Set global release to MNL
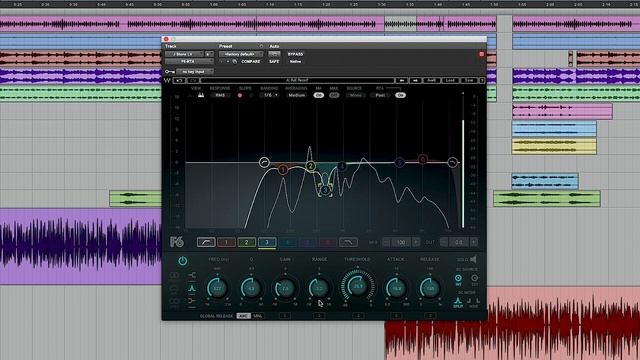This screenshot has width=640, height=360. pos(258,316)
